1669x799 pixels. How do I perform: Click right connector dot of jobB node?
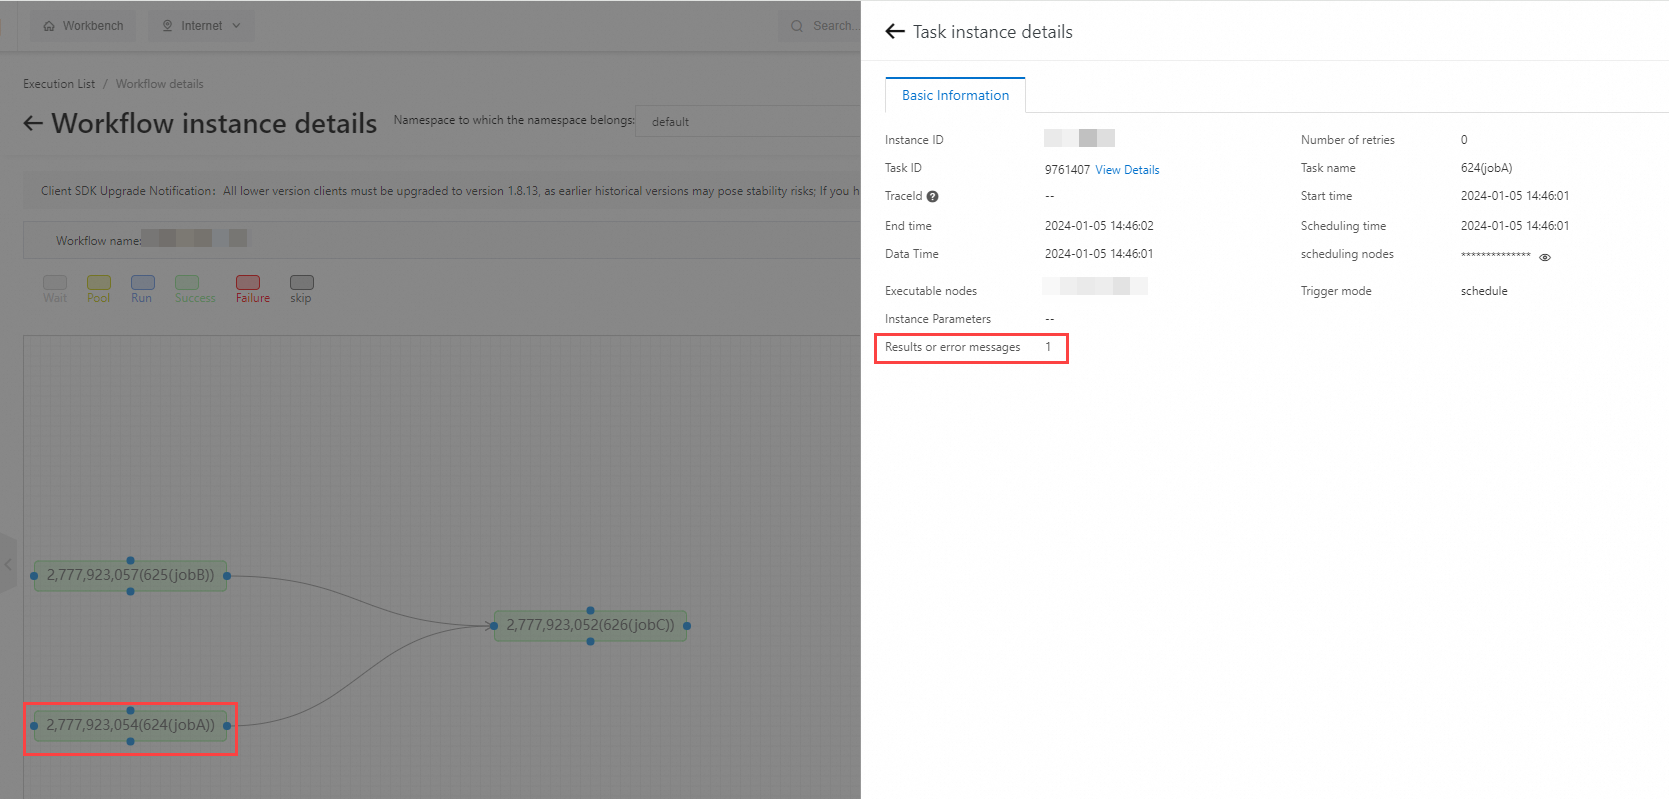tap(227, 576)
